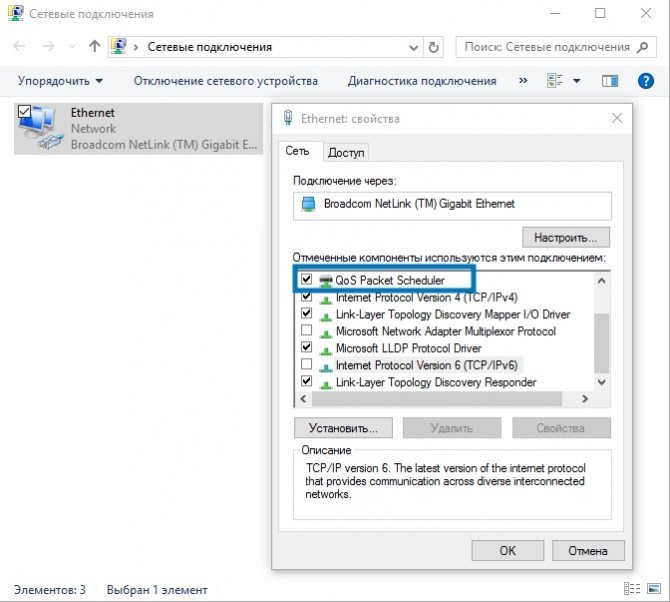The width and height of the screenshot is (670, 602).
Task: Enable Internet Protocol Version 6 checkbox
Action: (x=306, y=364)
